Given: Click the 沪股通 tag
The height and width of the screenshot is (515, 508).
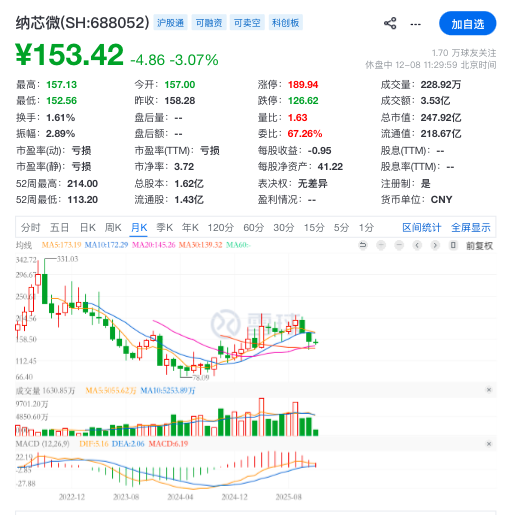Looking at the screenshot, I should 170,23.
